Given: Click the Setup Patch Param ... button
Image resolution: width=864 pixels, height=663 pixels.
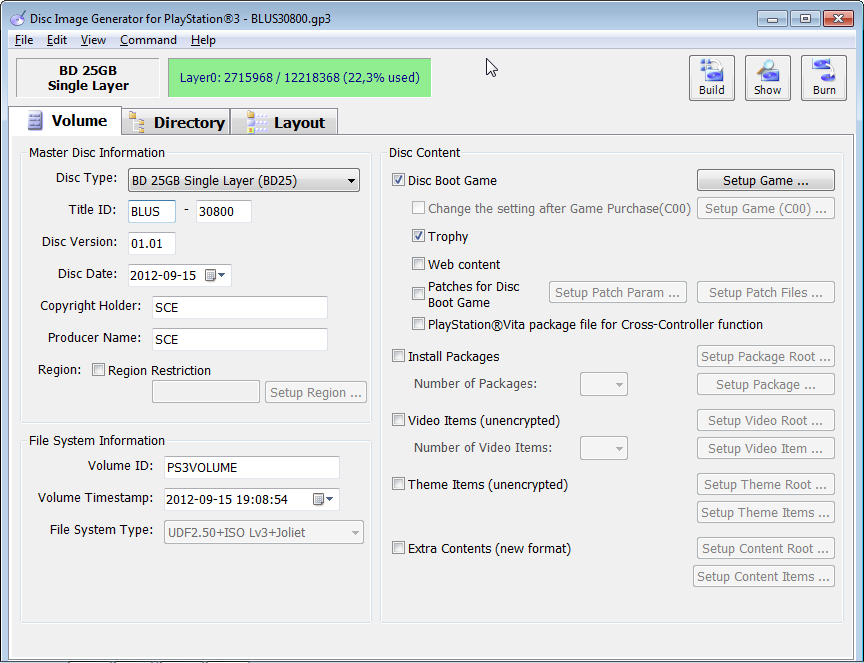Looking at the screenshot, I should click(617, 292).
